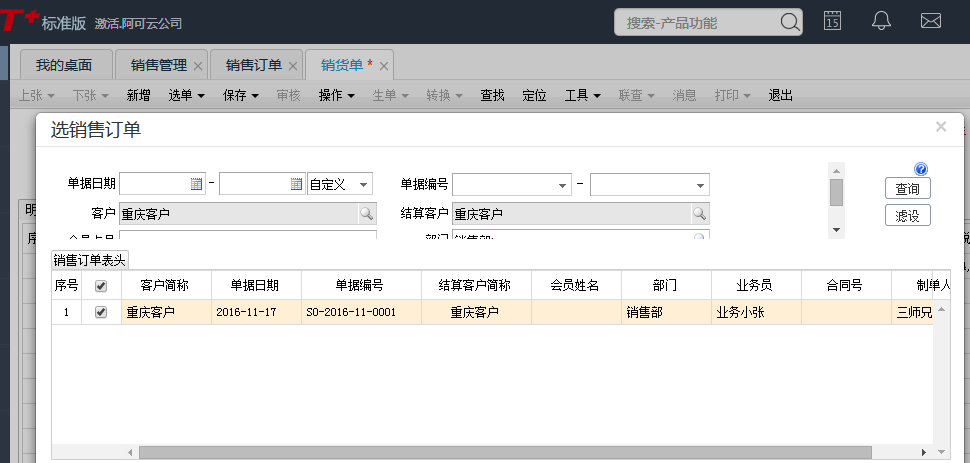Click the table horizontal scrollbar thumb
This screenshot has height=463, width=970.
click(505, 452)
